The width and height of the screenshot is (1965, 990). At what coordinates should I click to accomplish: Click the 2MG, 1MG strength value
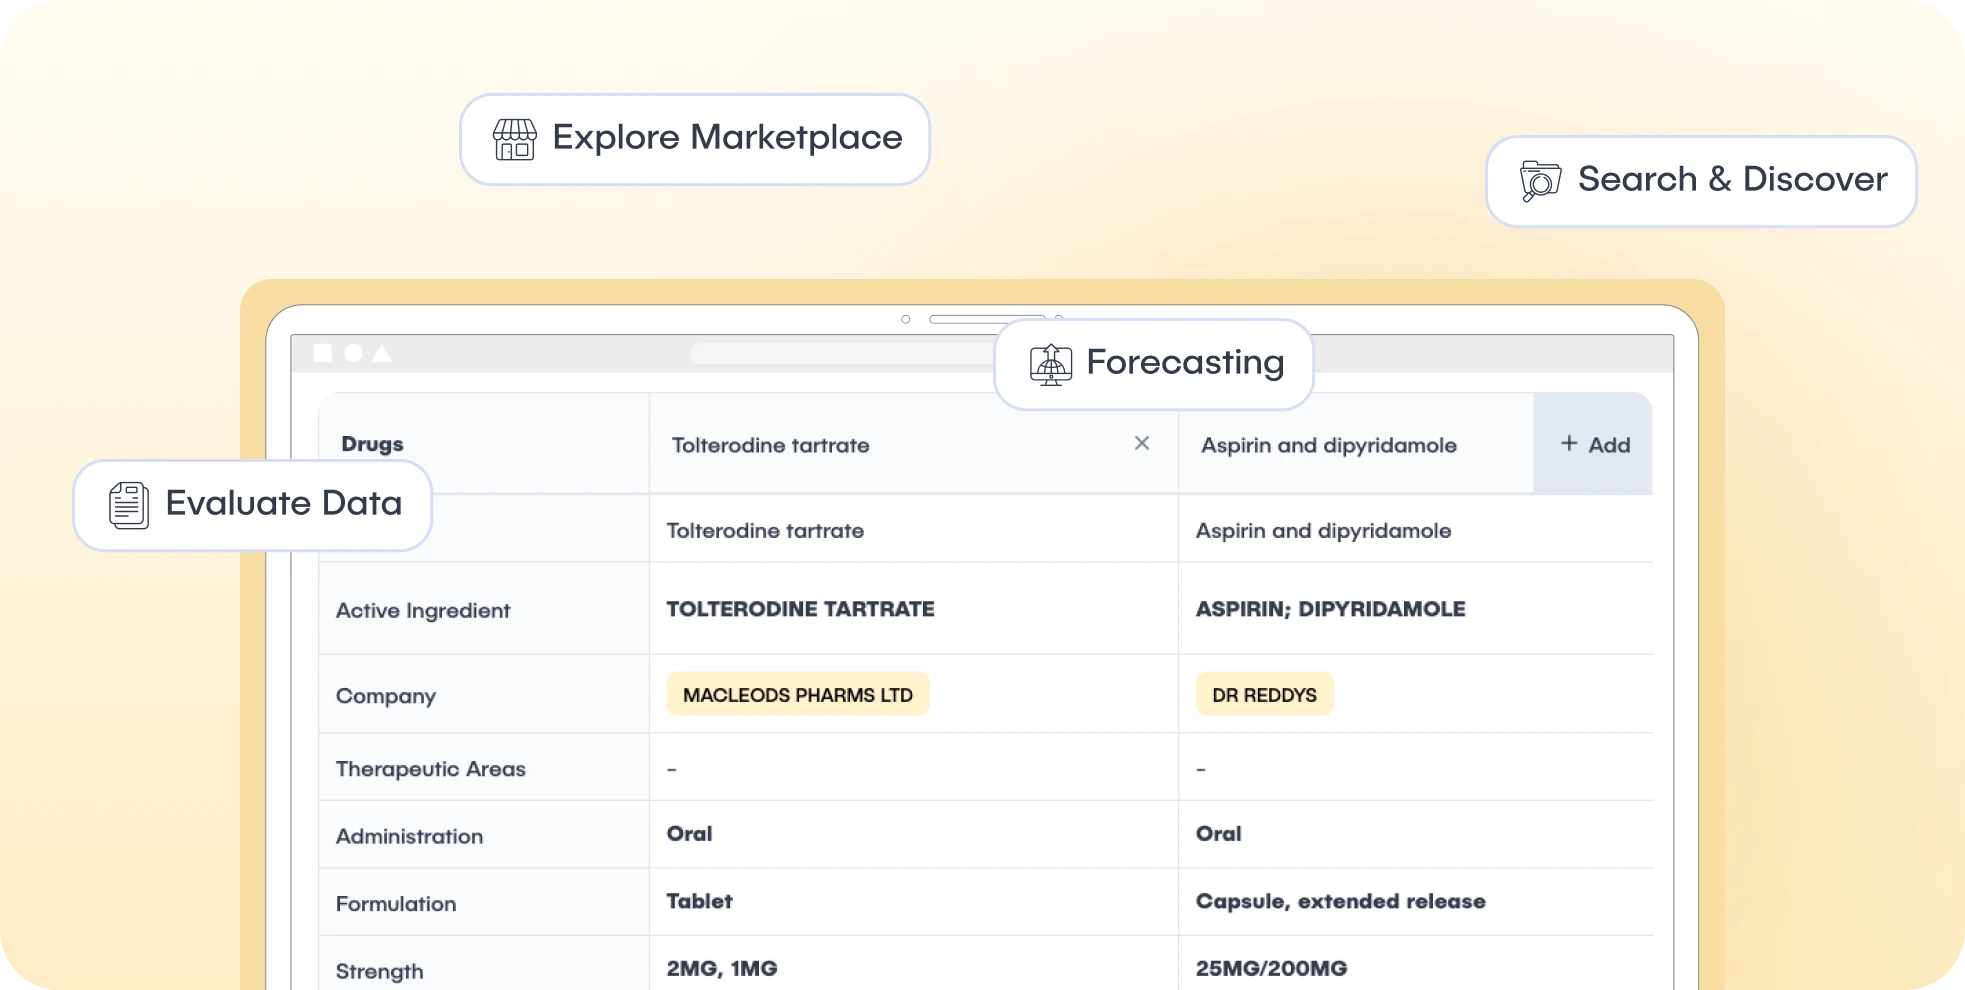pos(721,968)
